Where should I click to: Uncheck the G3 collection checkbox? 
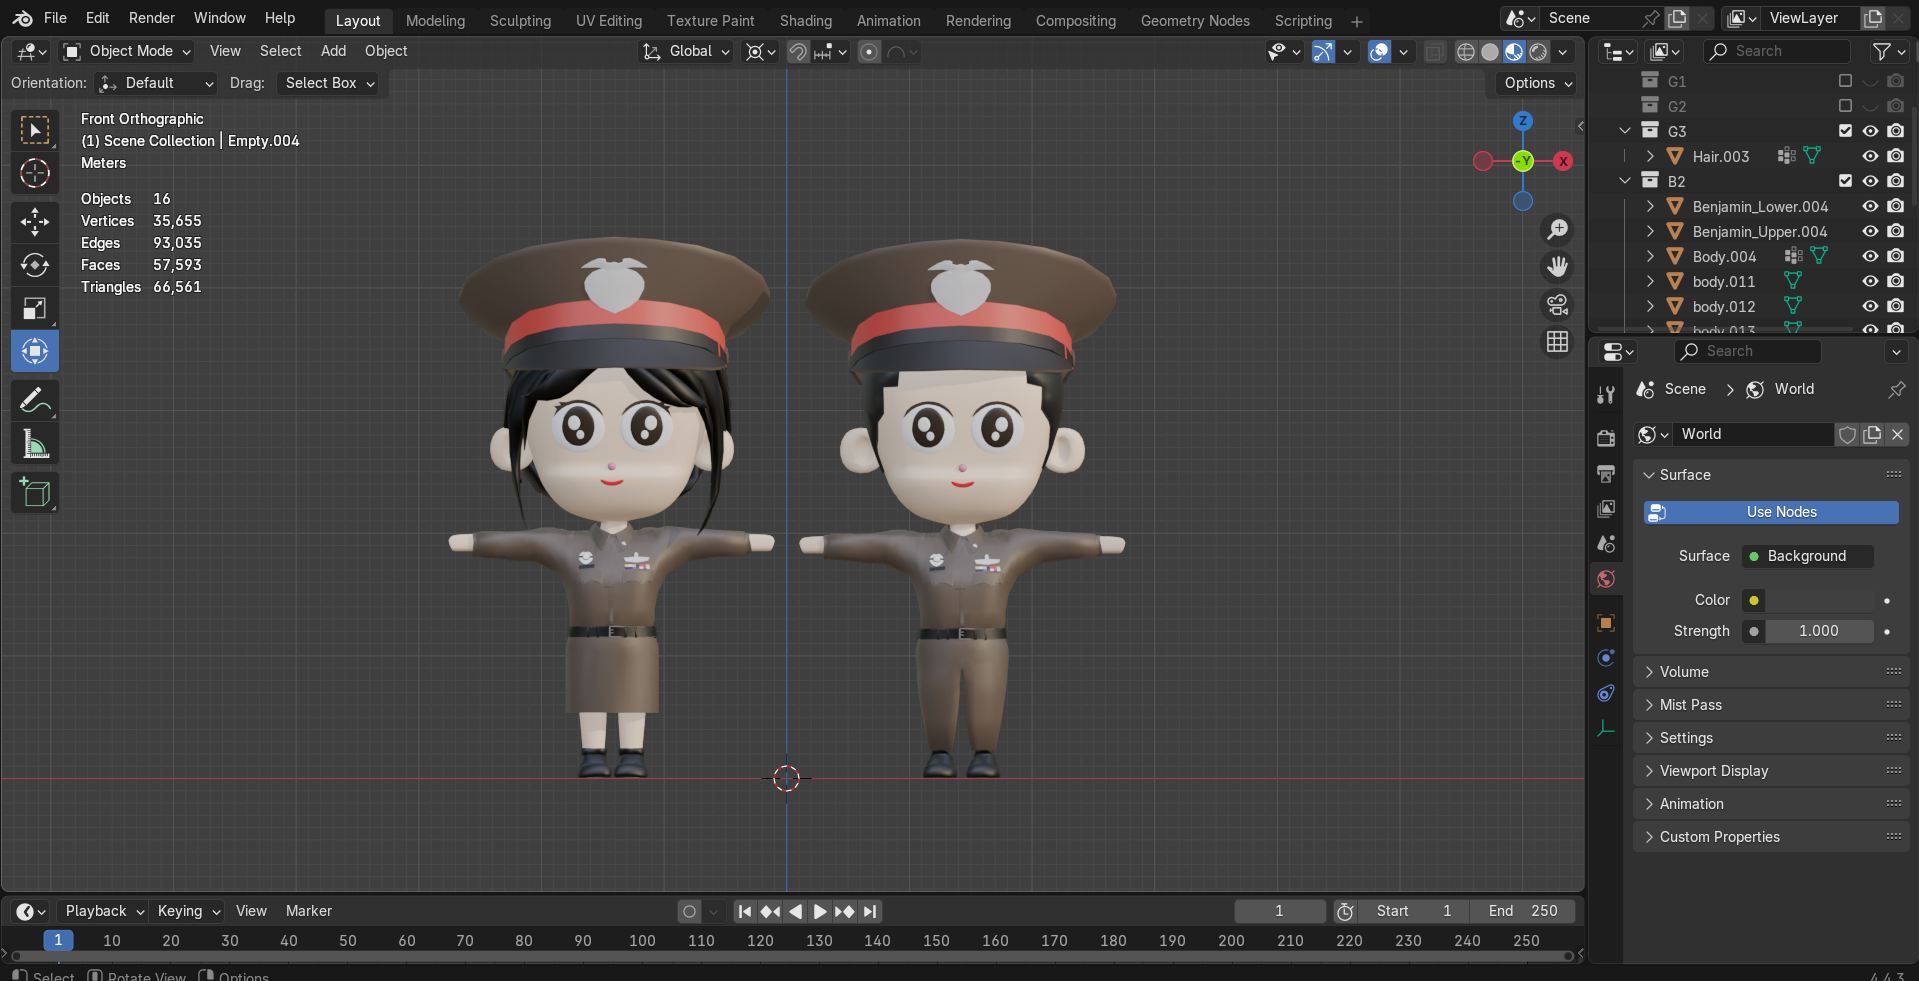[1845, 131]
